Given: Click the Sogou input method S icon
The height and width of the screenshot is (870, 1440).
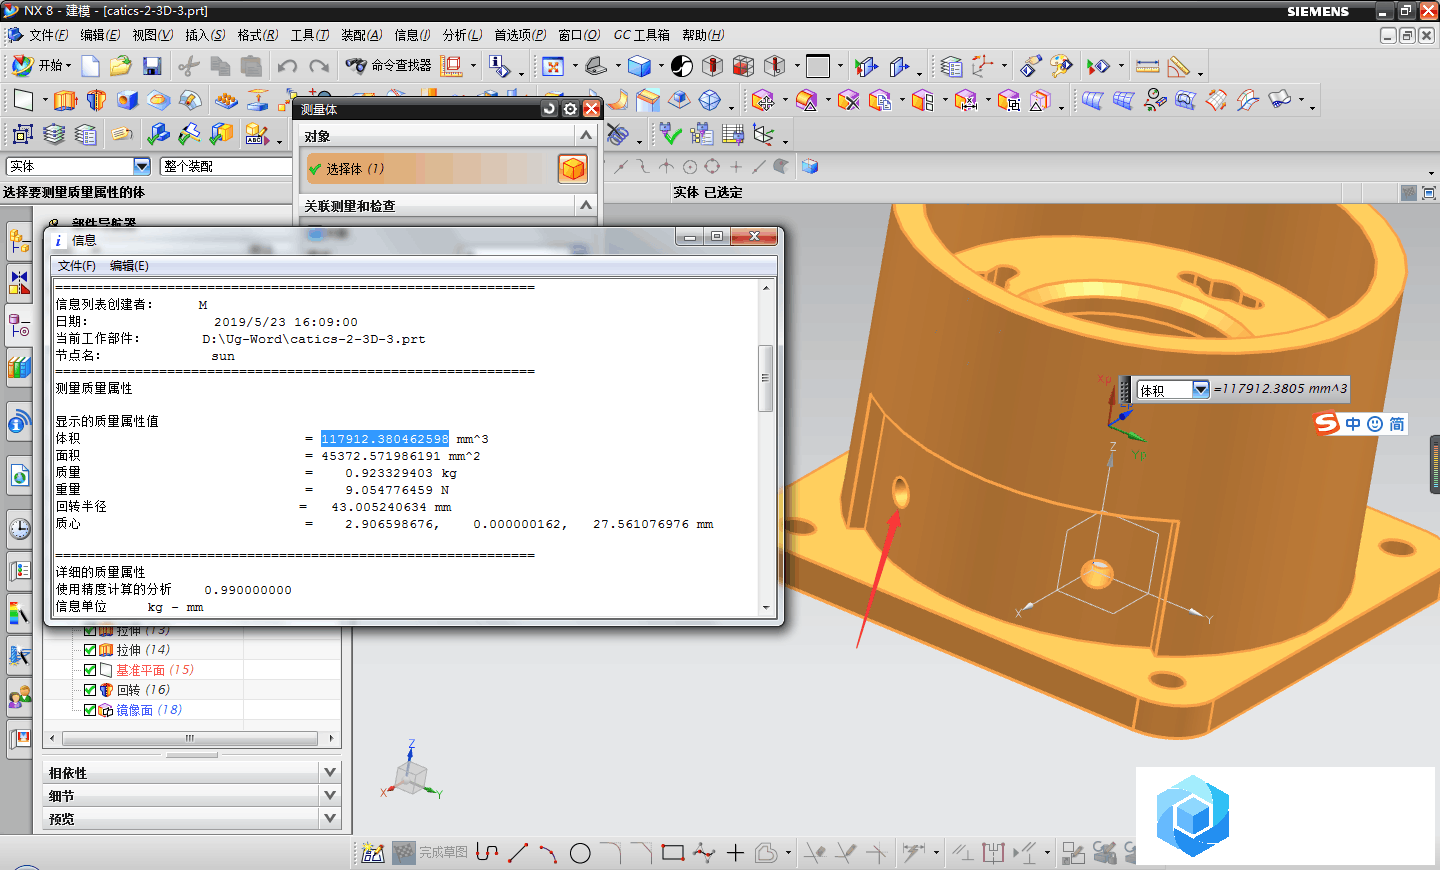Looking at the screenshot, I should (1326, 423).
